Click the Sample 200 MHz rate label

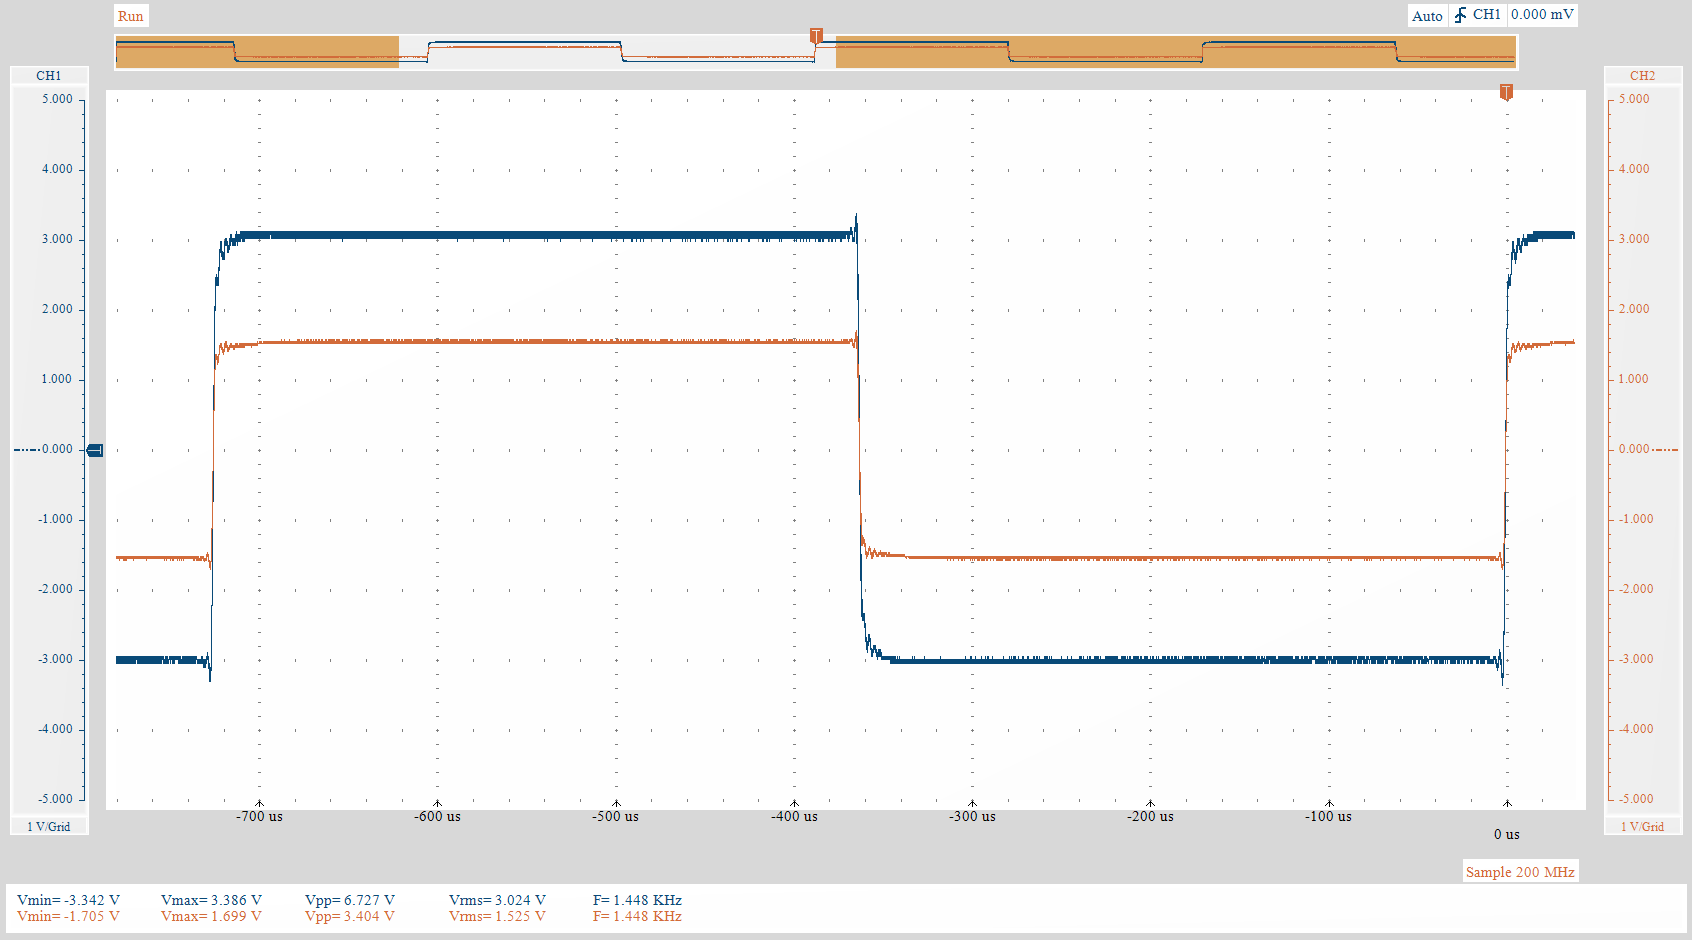[x=1520, y=872]
